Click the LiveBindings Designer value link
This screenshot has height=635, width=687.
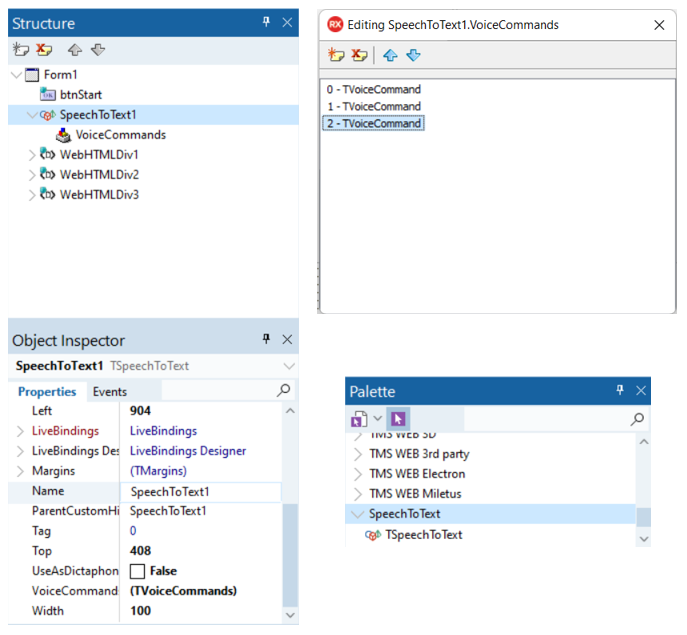188,451
